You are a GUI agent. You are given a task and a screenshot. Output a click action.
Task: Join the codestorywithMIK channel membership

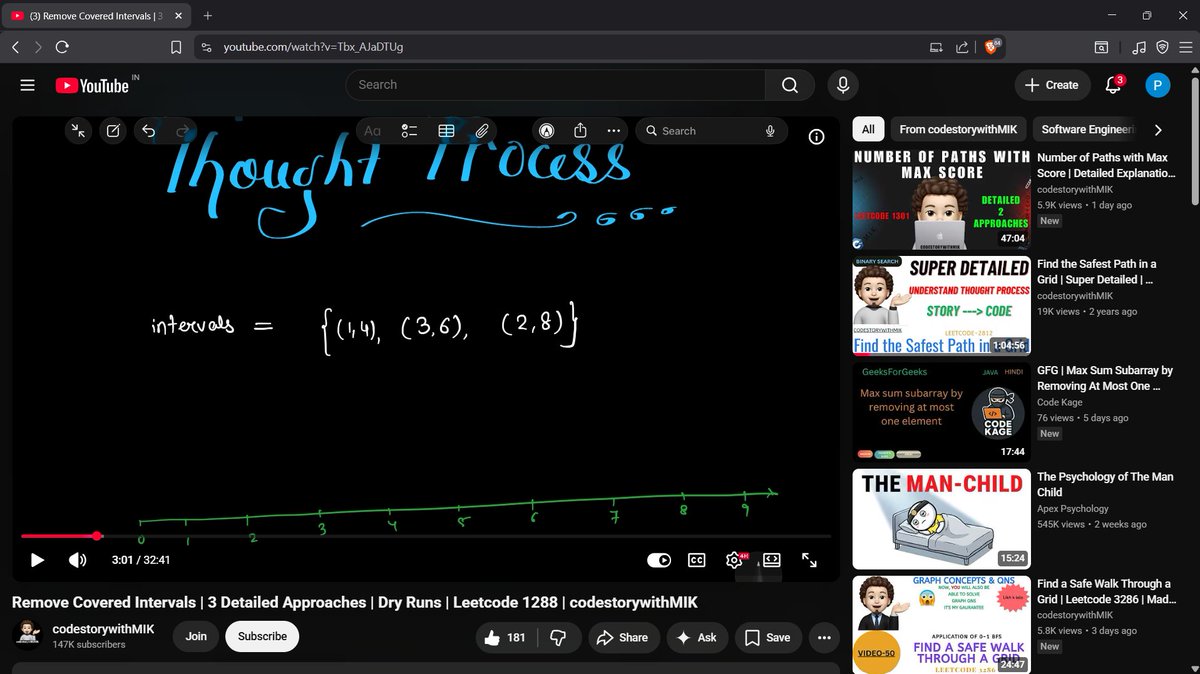[x=196, y=636]
